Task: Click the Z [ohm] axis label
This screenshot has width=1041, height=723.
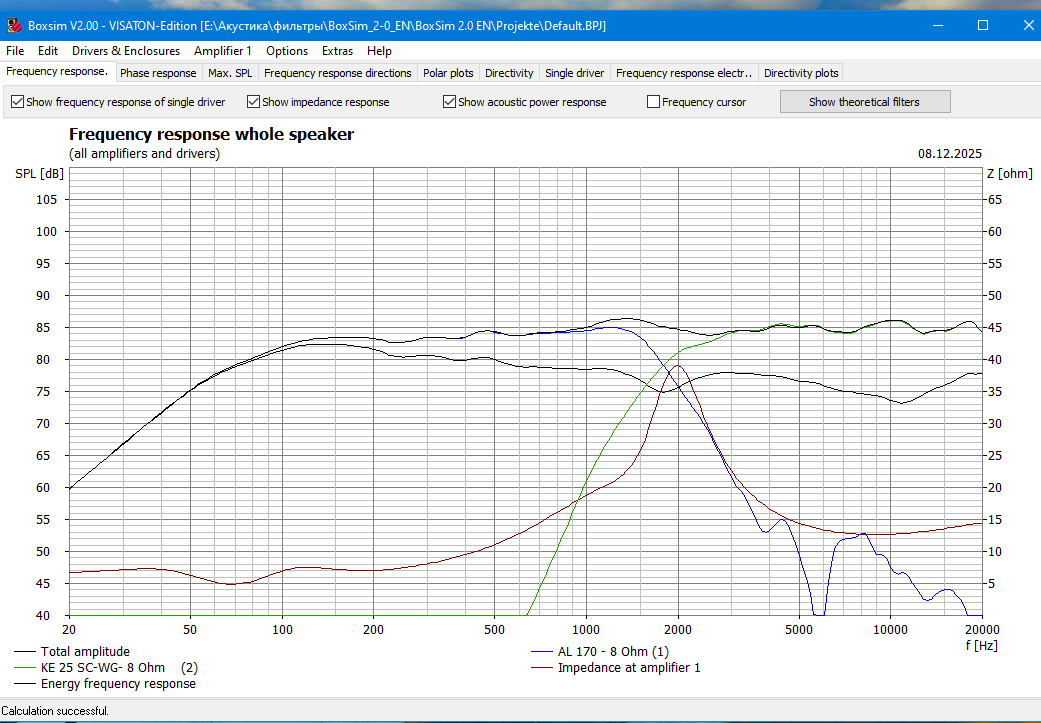Action: coord(1010,174)
